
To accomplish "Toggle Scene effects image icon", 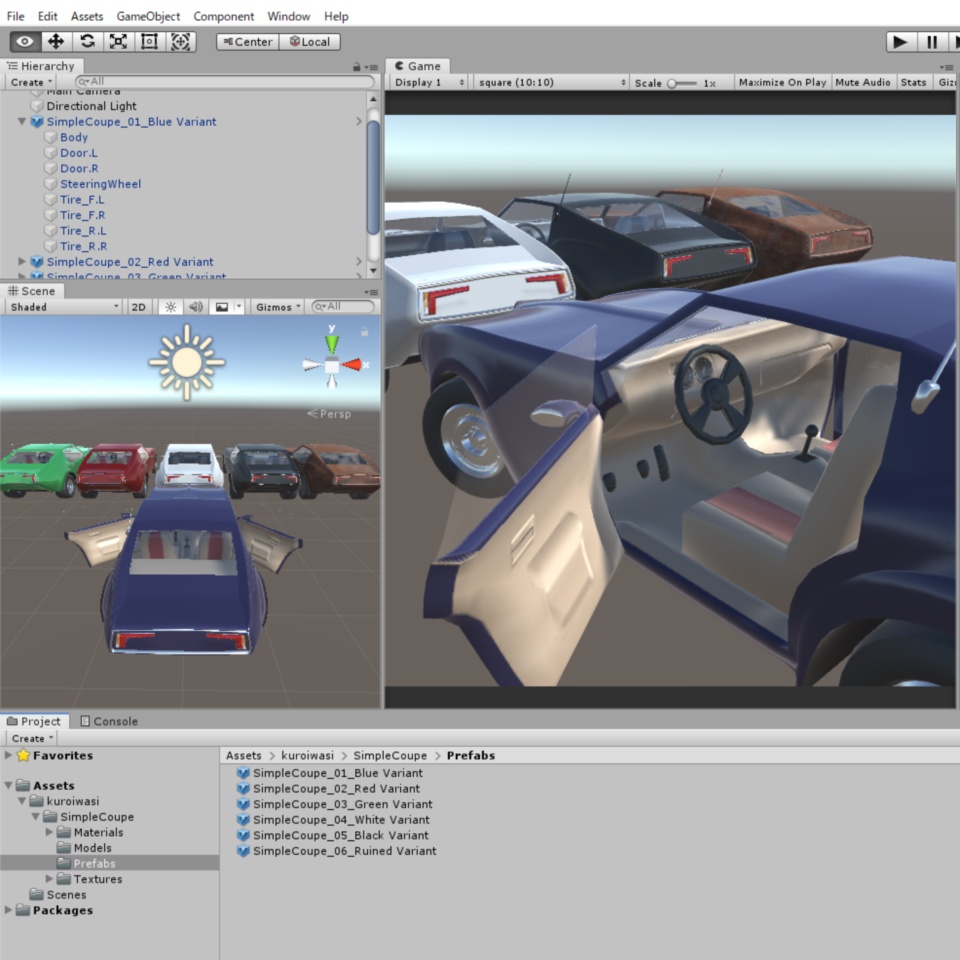I will [x=222, y=307].
